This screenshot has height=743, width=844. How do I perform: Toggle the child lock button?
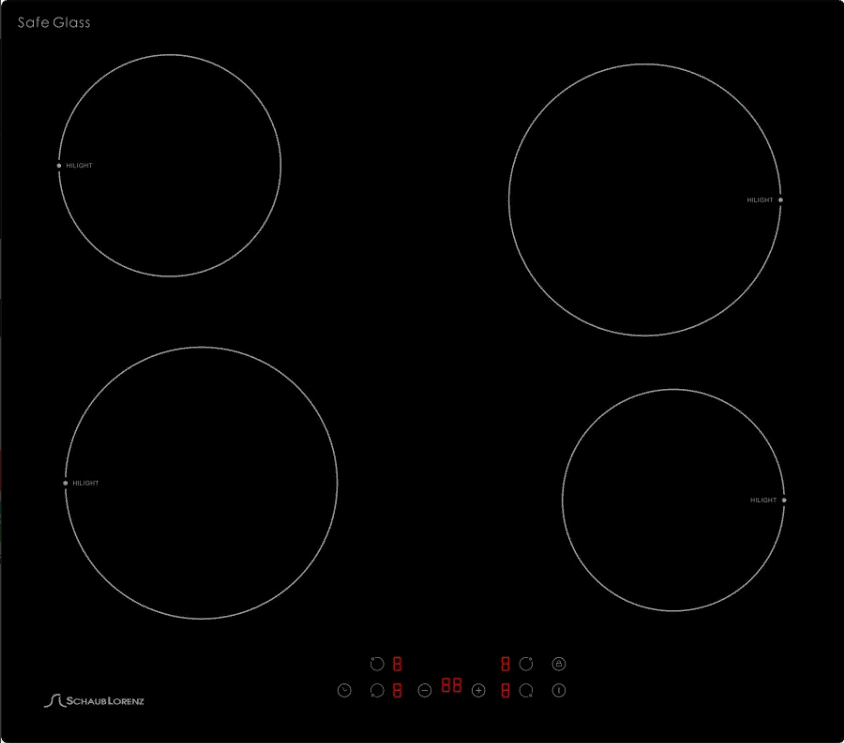click(559, 664)
